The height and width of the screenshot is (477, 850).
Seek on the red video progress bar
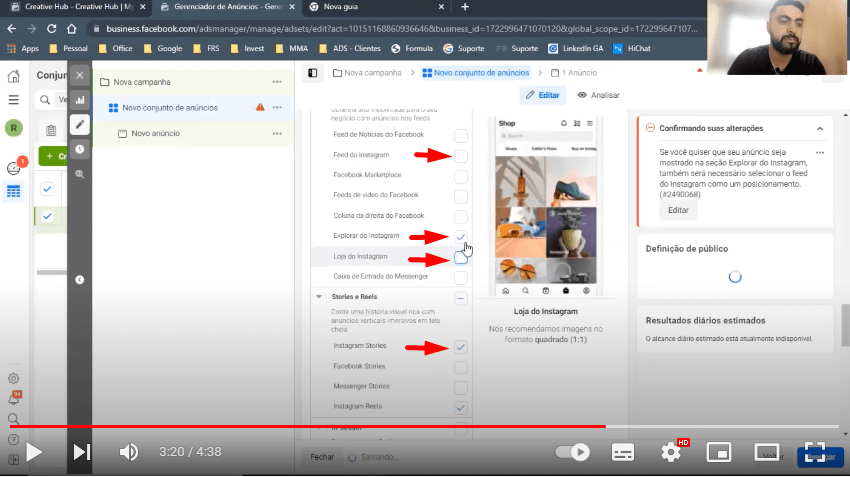point(424,427)
